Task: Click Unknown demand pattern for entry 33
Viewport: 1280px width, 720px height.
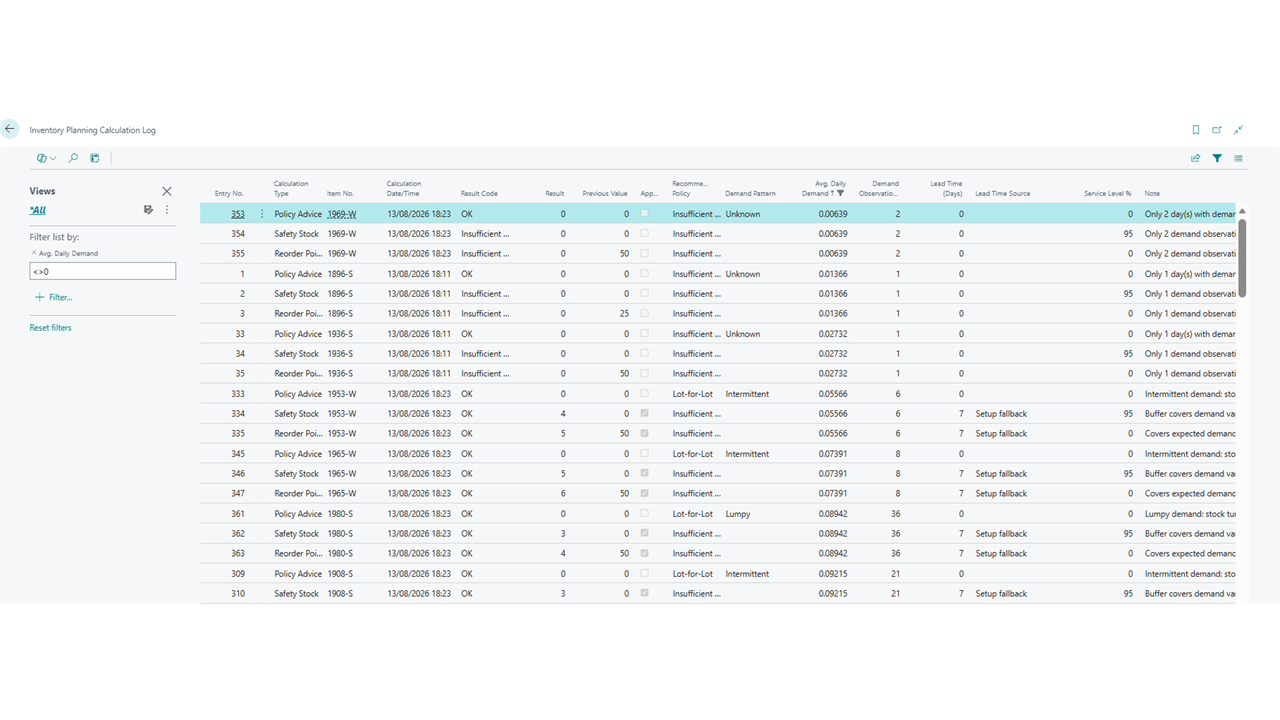Action: (742, 334)
